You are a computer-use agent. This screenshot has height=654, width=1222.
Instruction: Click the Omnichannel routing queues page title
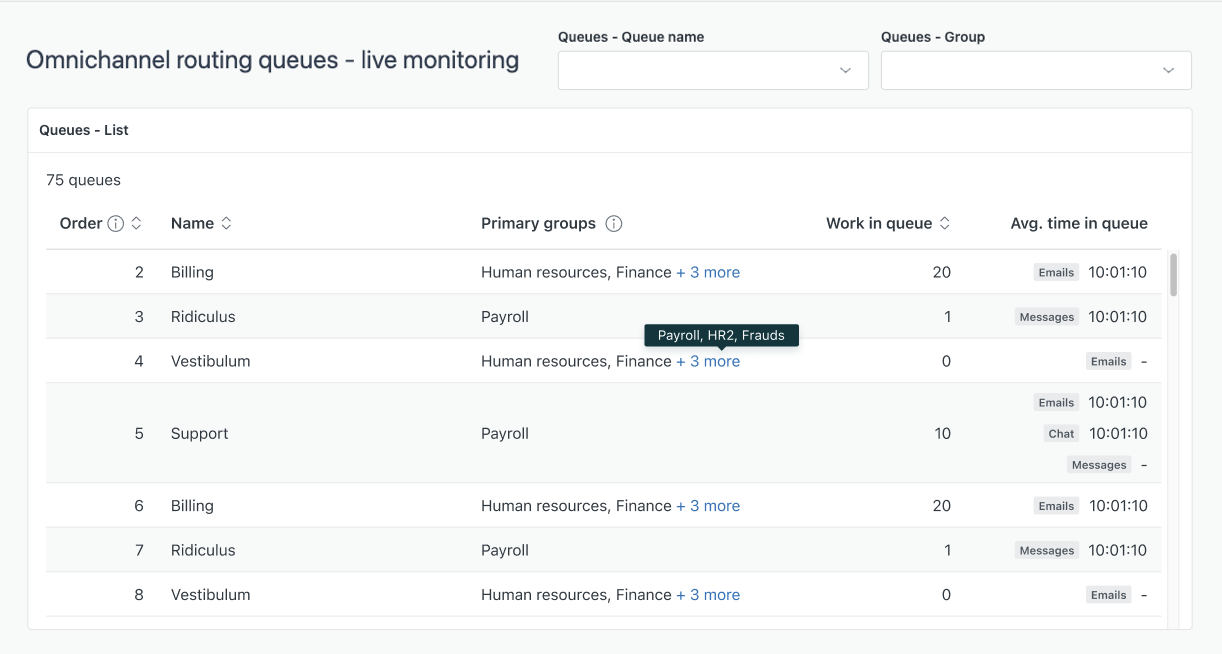[272, 60]
